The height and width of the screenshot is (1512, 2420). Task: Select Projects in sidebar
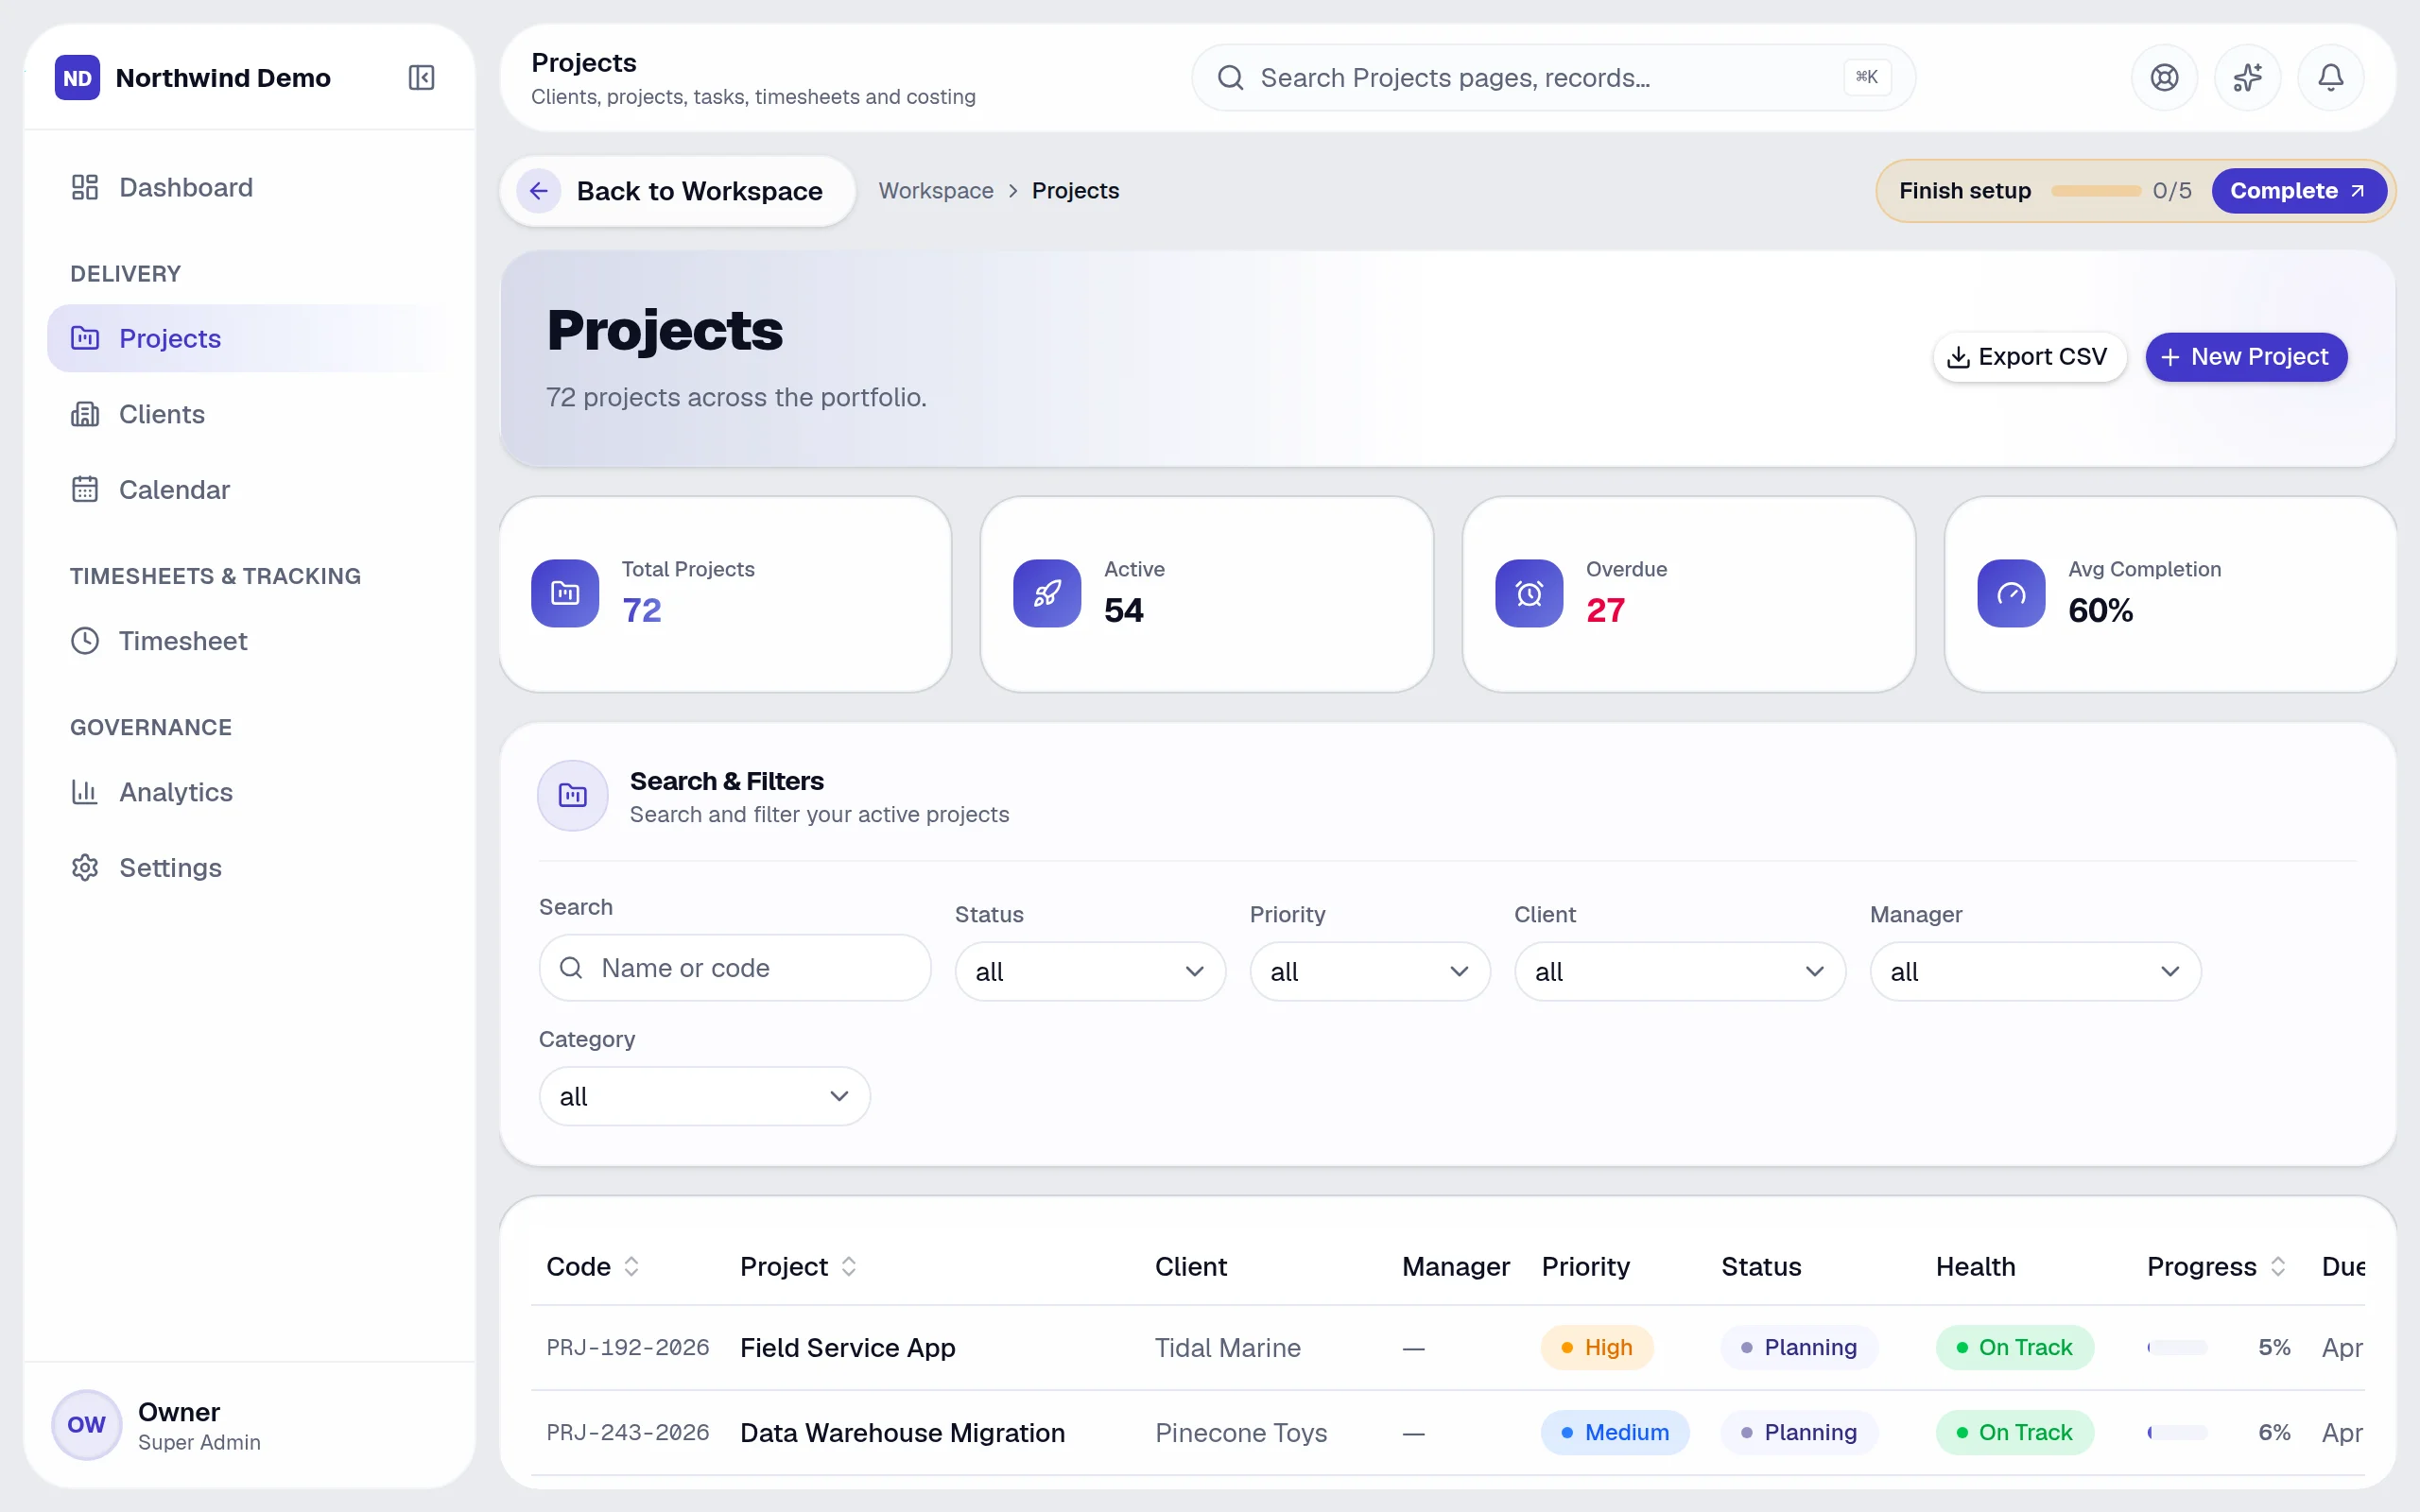coord(248,338)
